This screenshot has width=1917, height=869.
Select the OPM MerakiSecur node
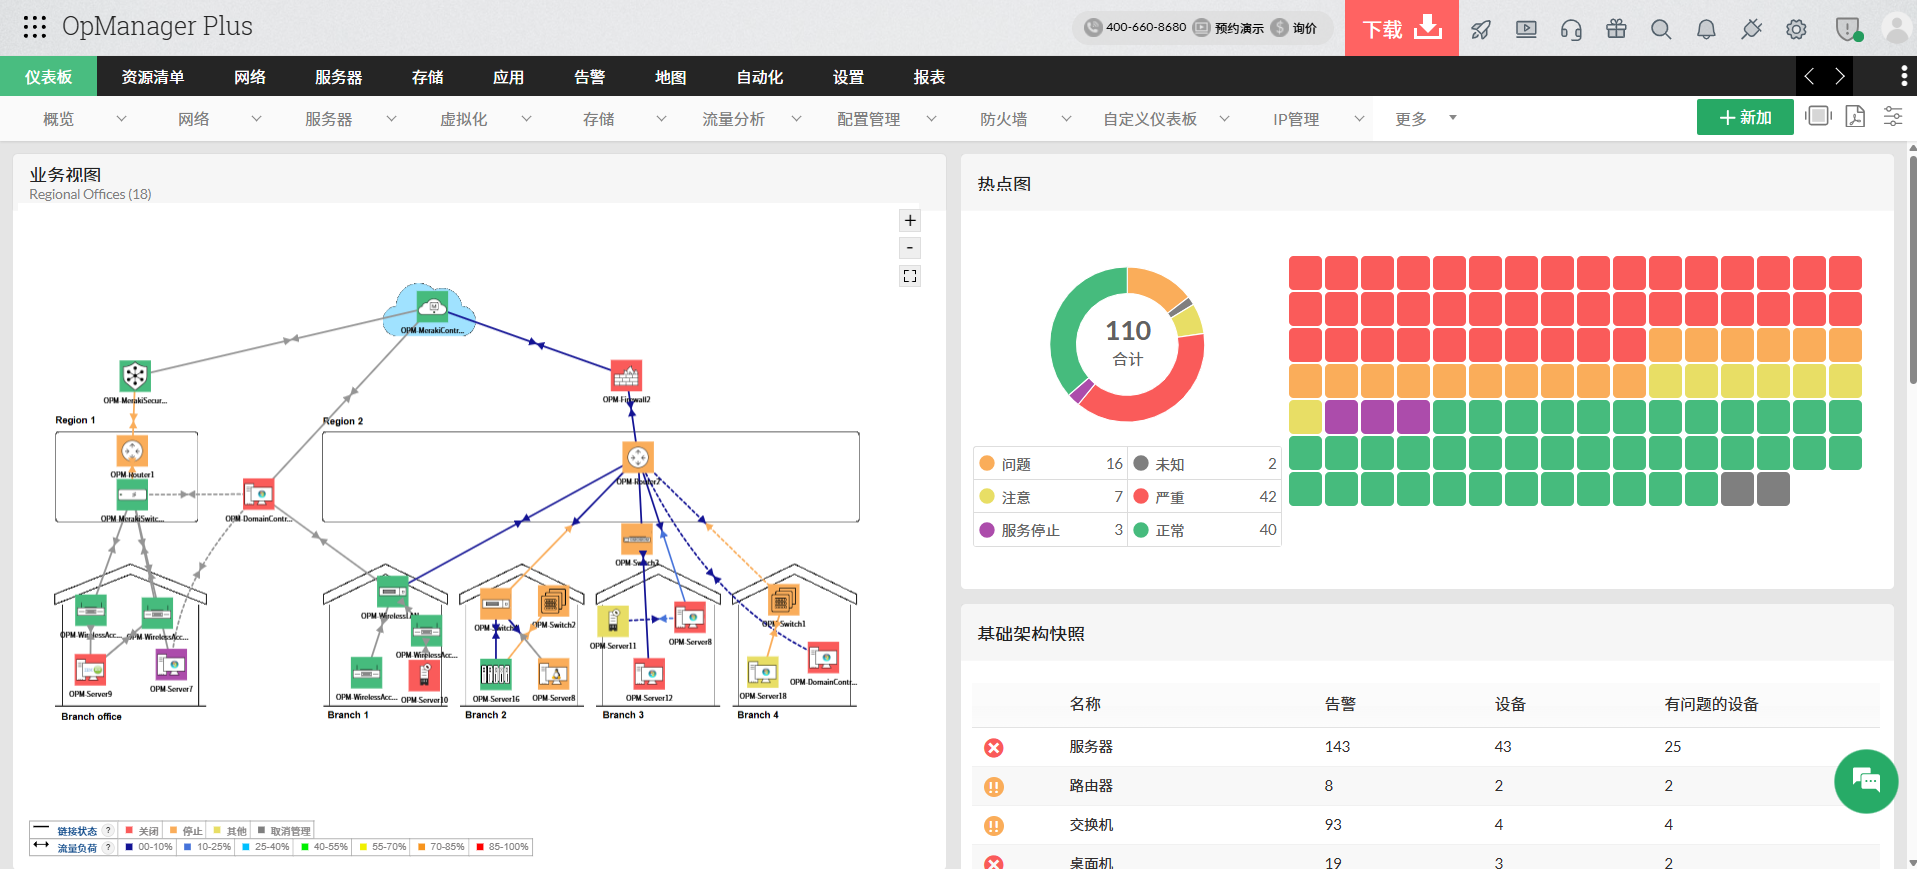[x=135, y=376]
